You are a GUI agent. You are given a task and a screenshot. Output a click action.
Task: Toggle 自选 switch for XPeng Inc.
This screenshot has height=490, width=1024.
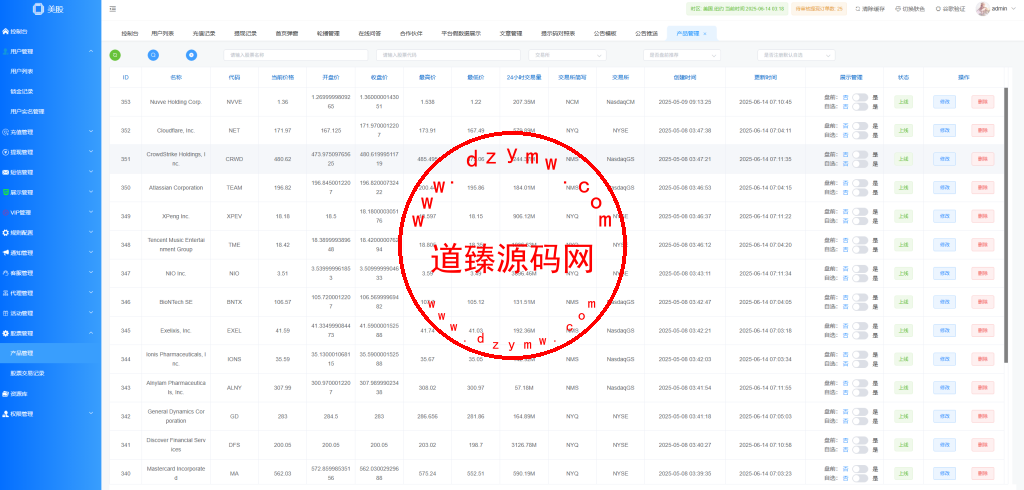tap(860, 221)
